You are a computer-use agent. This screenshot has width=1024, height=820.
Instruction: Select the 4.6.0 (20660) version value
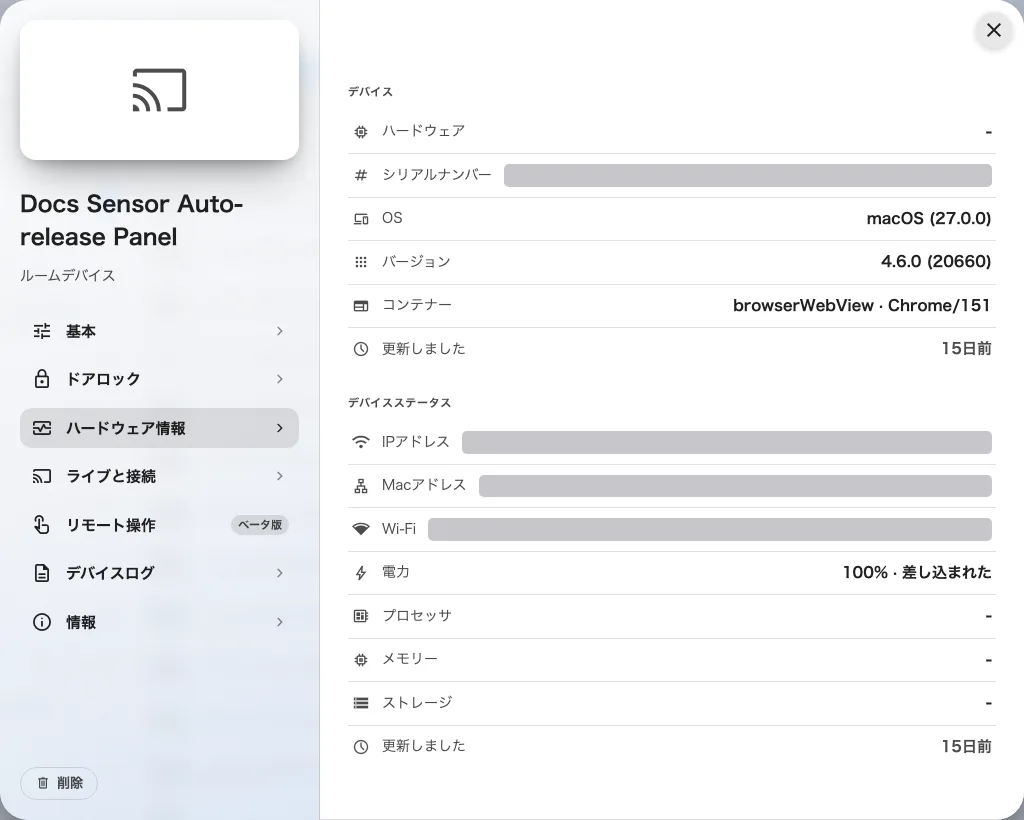tap(936, 262)
